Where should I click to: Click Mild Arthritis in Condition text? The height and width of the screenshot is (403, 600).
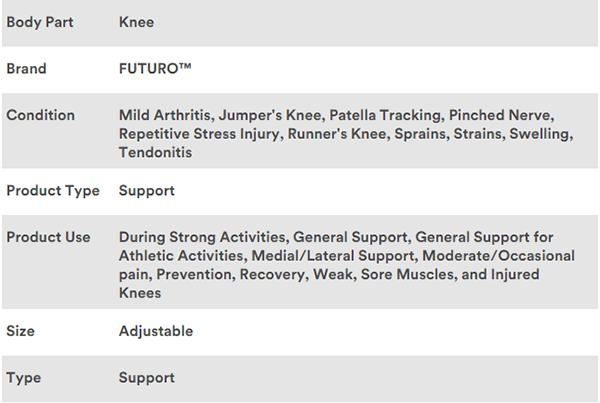tap(163, 115)
